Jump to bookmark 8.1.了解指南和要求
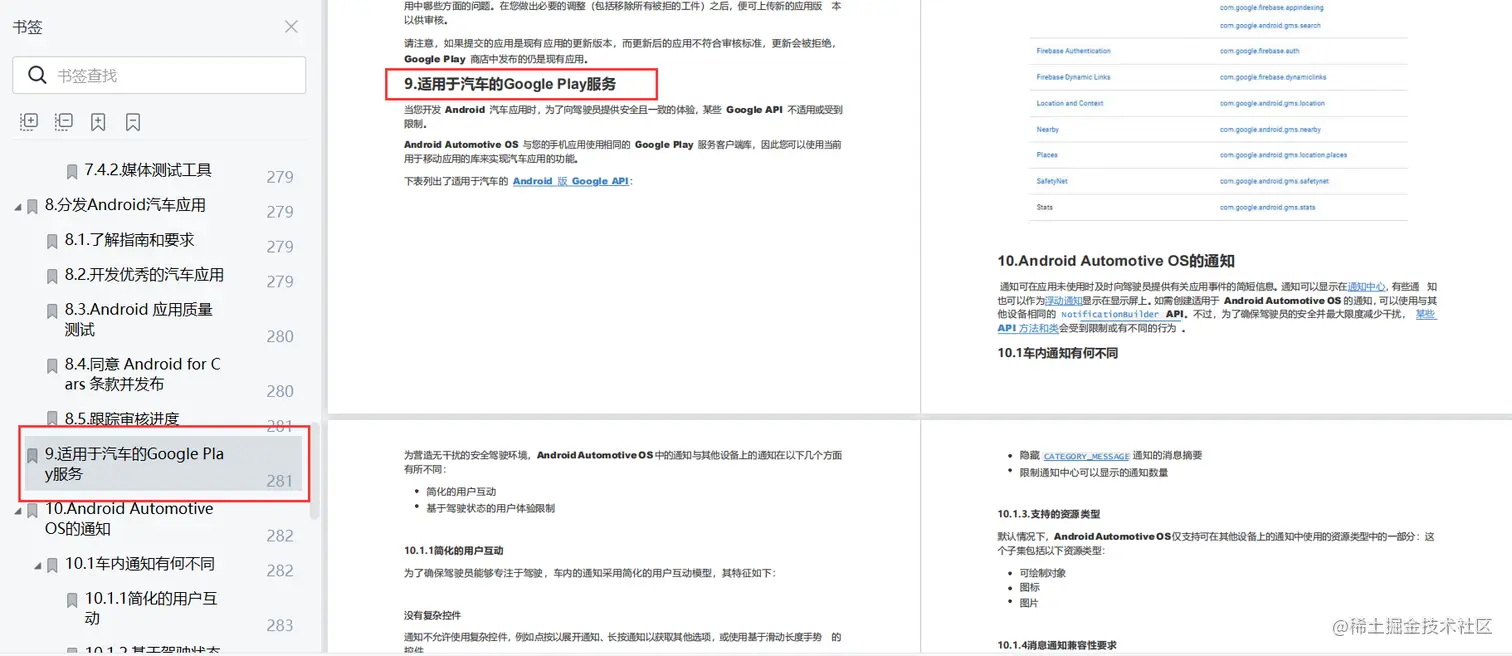1512x656 pixels. point(129,240)
